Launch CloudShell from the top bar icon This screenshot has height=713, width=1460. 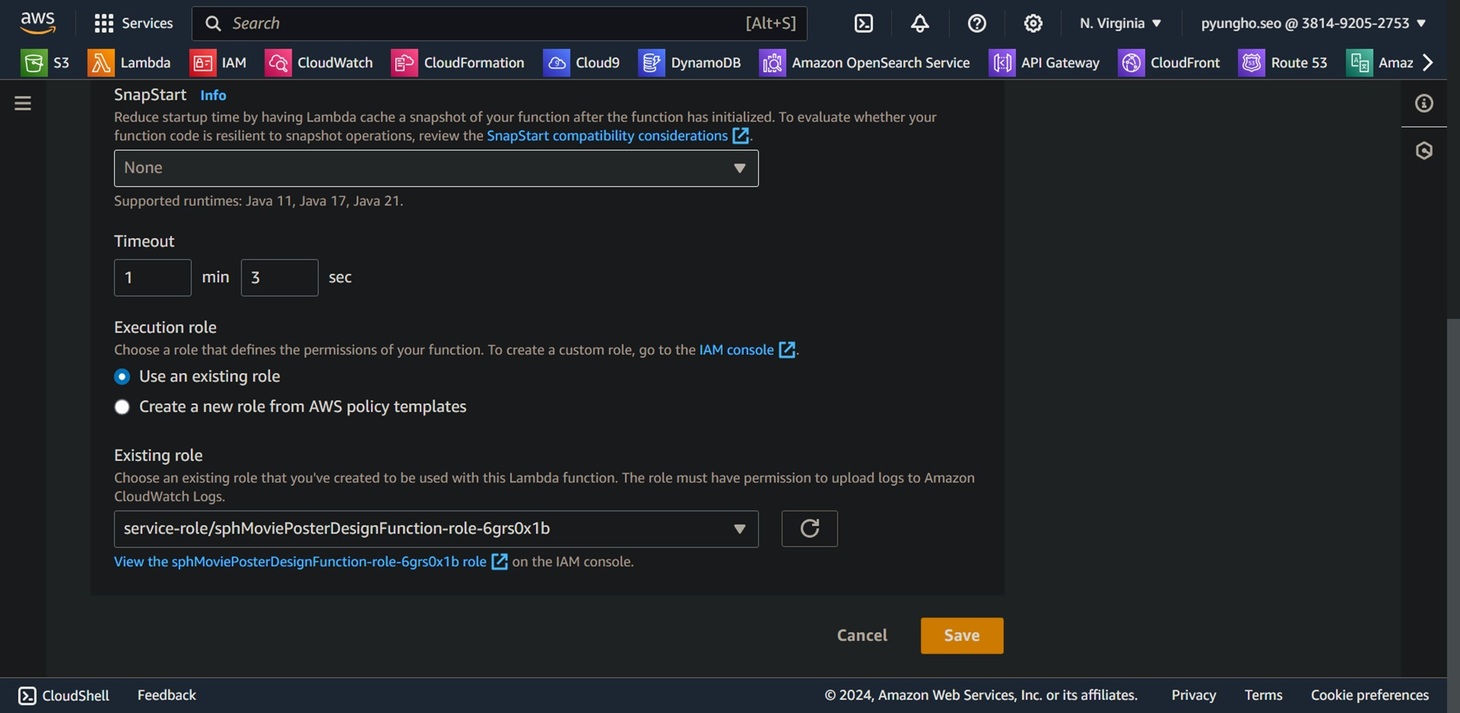coord(864,23)
